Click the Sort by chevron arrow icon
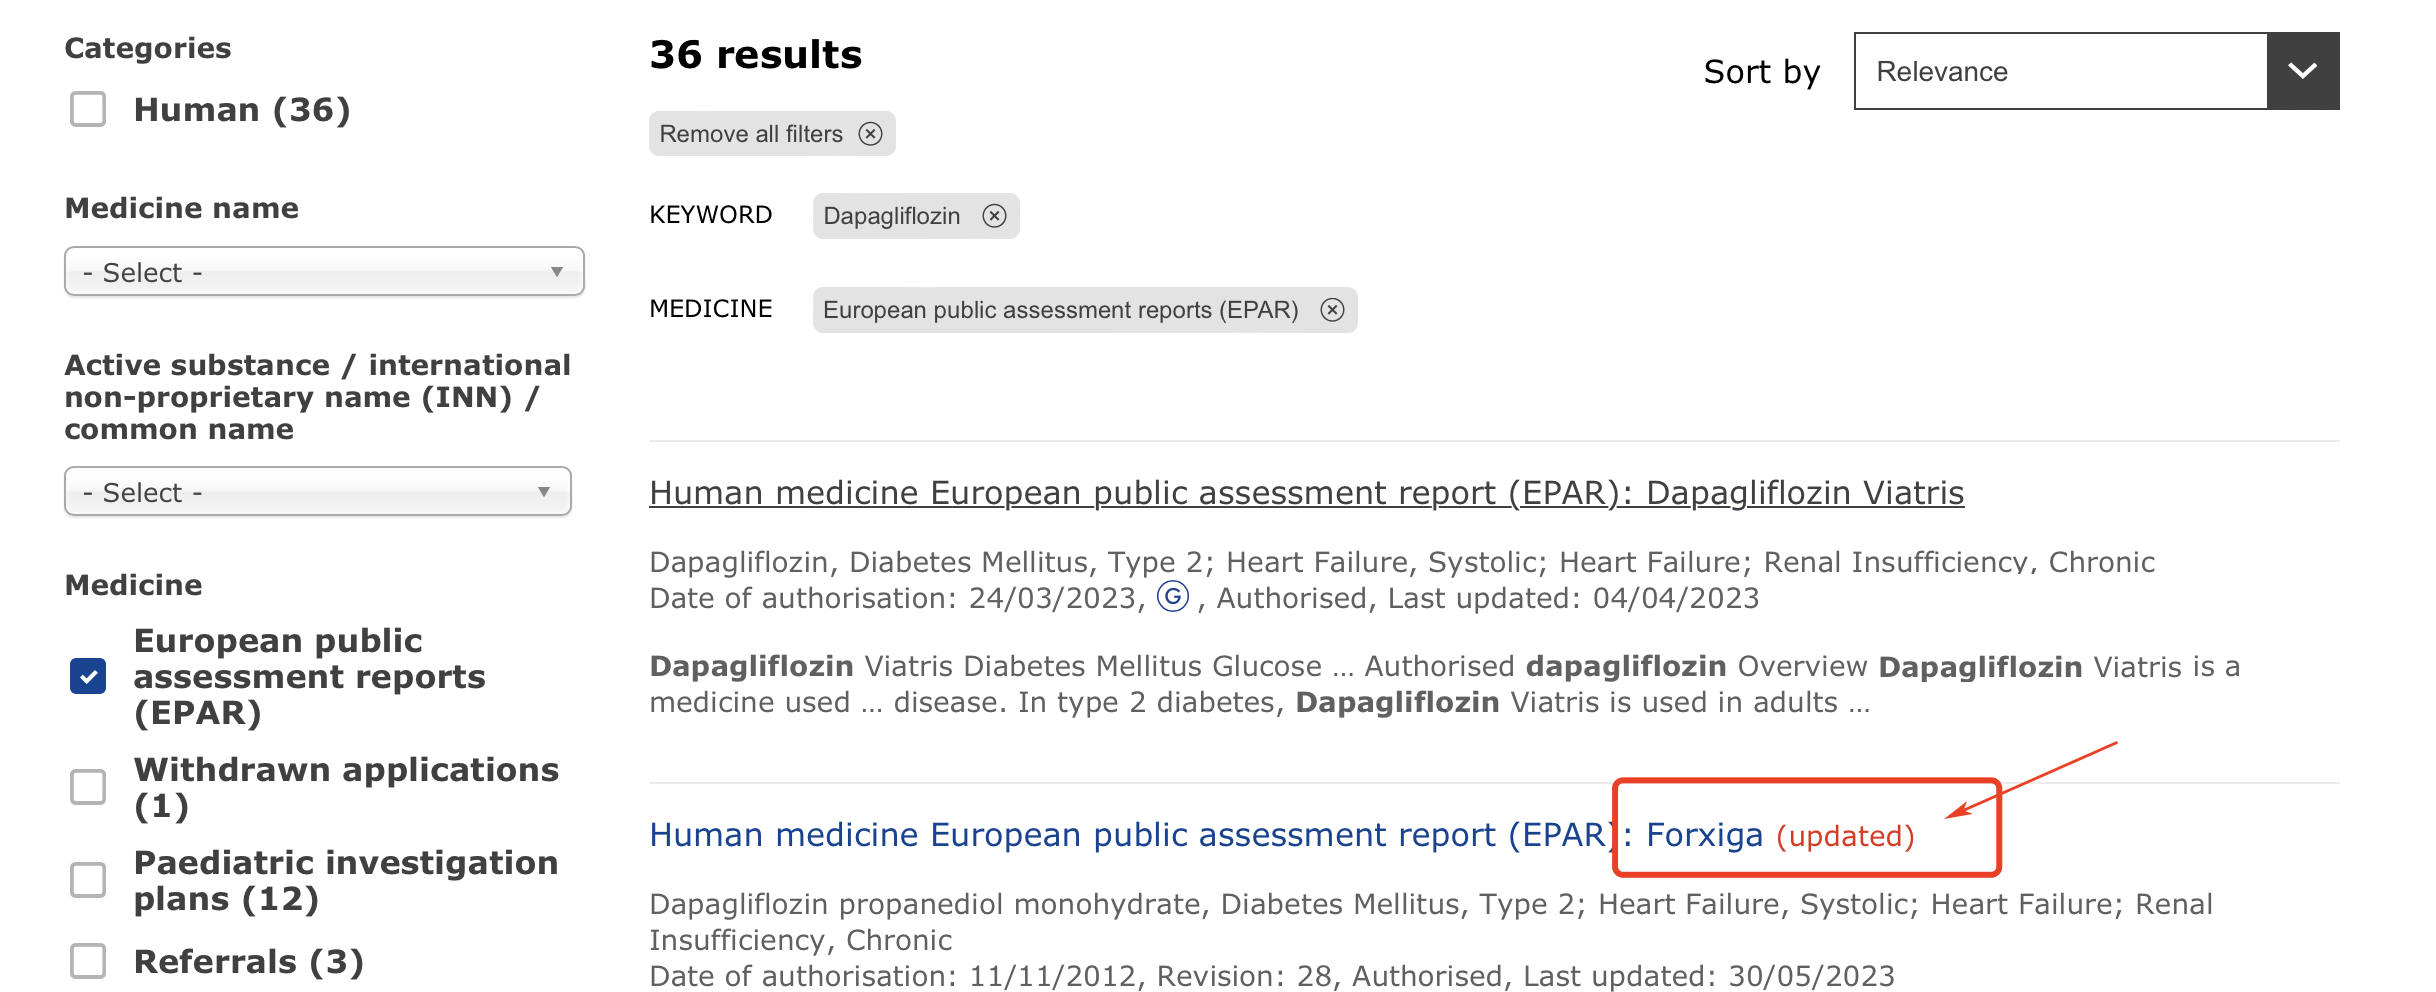The height and width of the screenshot is (992, 2436). coord(2302,71)
